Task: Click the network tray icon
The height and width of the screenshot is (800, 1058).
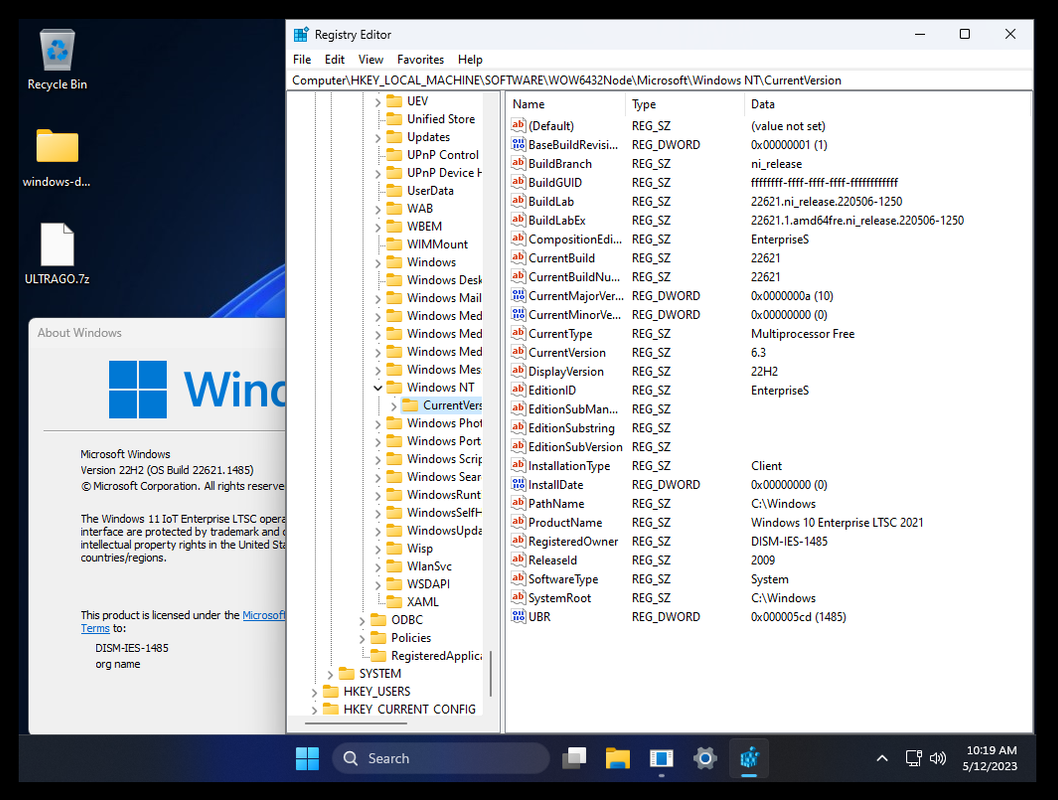Action: (914, 758)
